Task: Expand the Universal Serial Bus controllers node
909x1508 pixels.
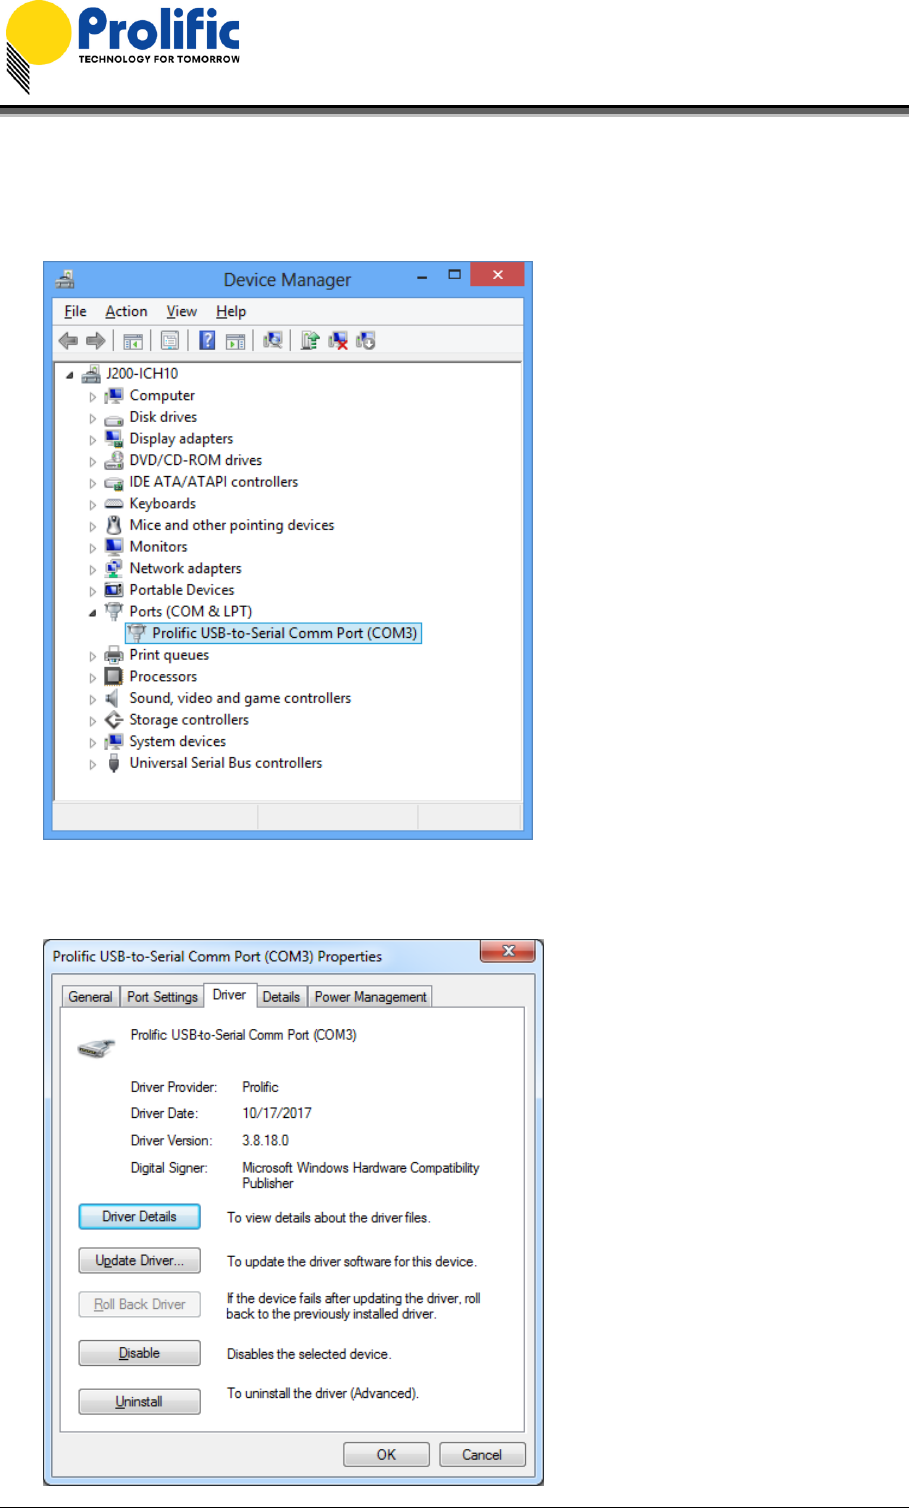Action: [x=93, y=764]
